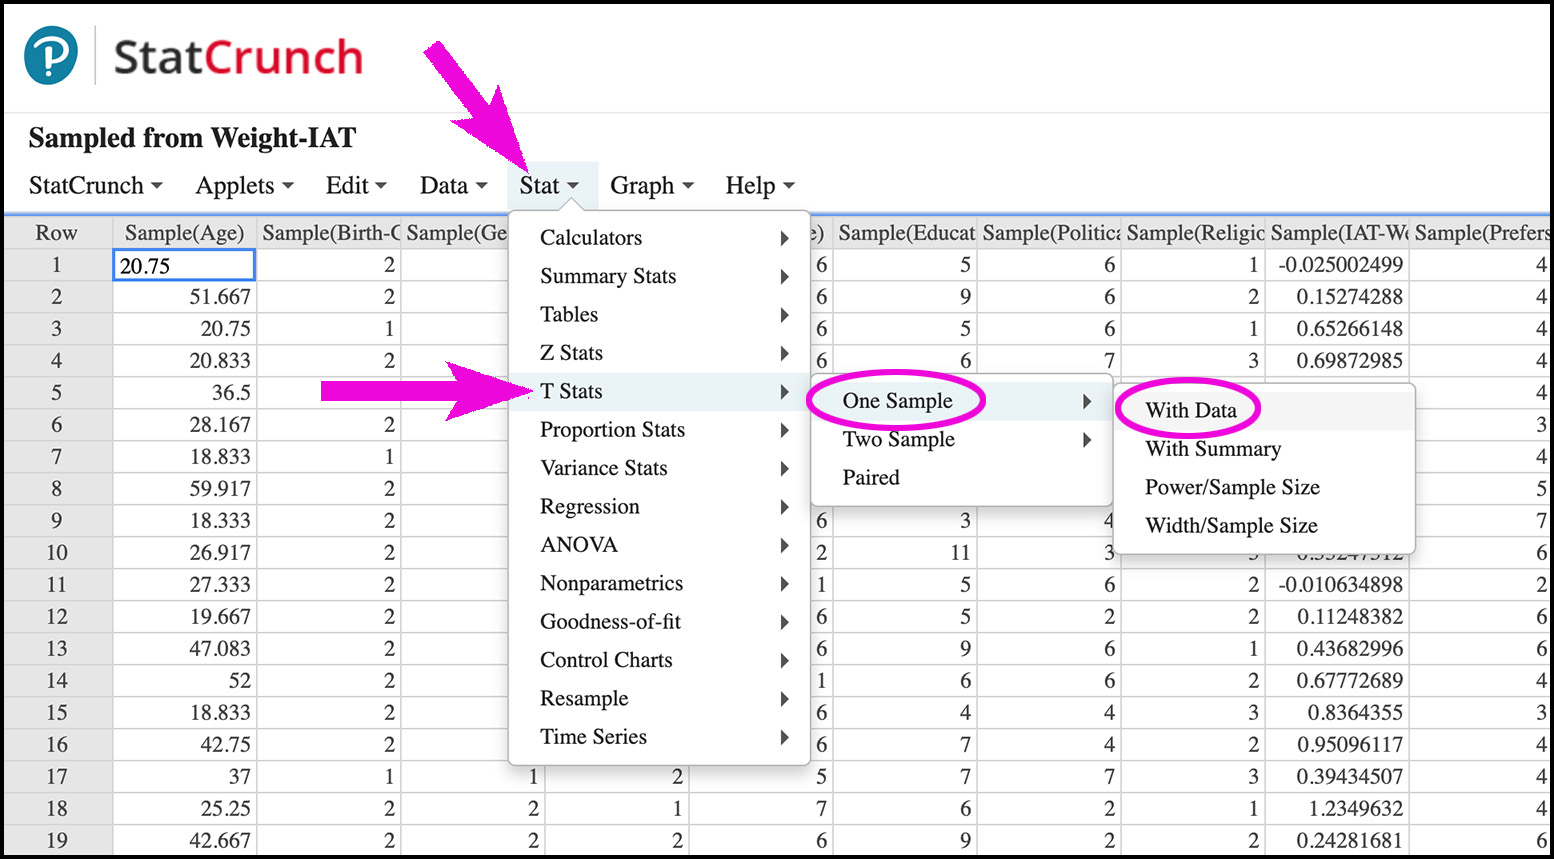Screen dimensions: 1554x859
Task: Open the Edit menu
Action: coord(356,186)
